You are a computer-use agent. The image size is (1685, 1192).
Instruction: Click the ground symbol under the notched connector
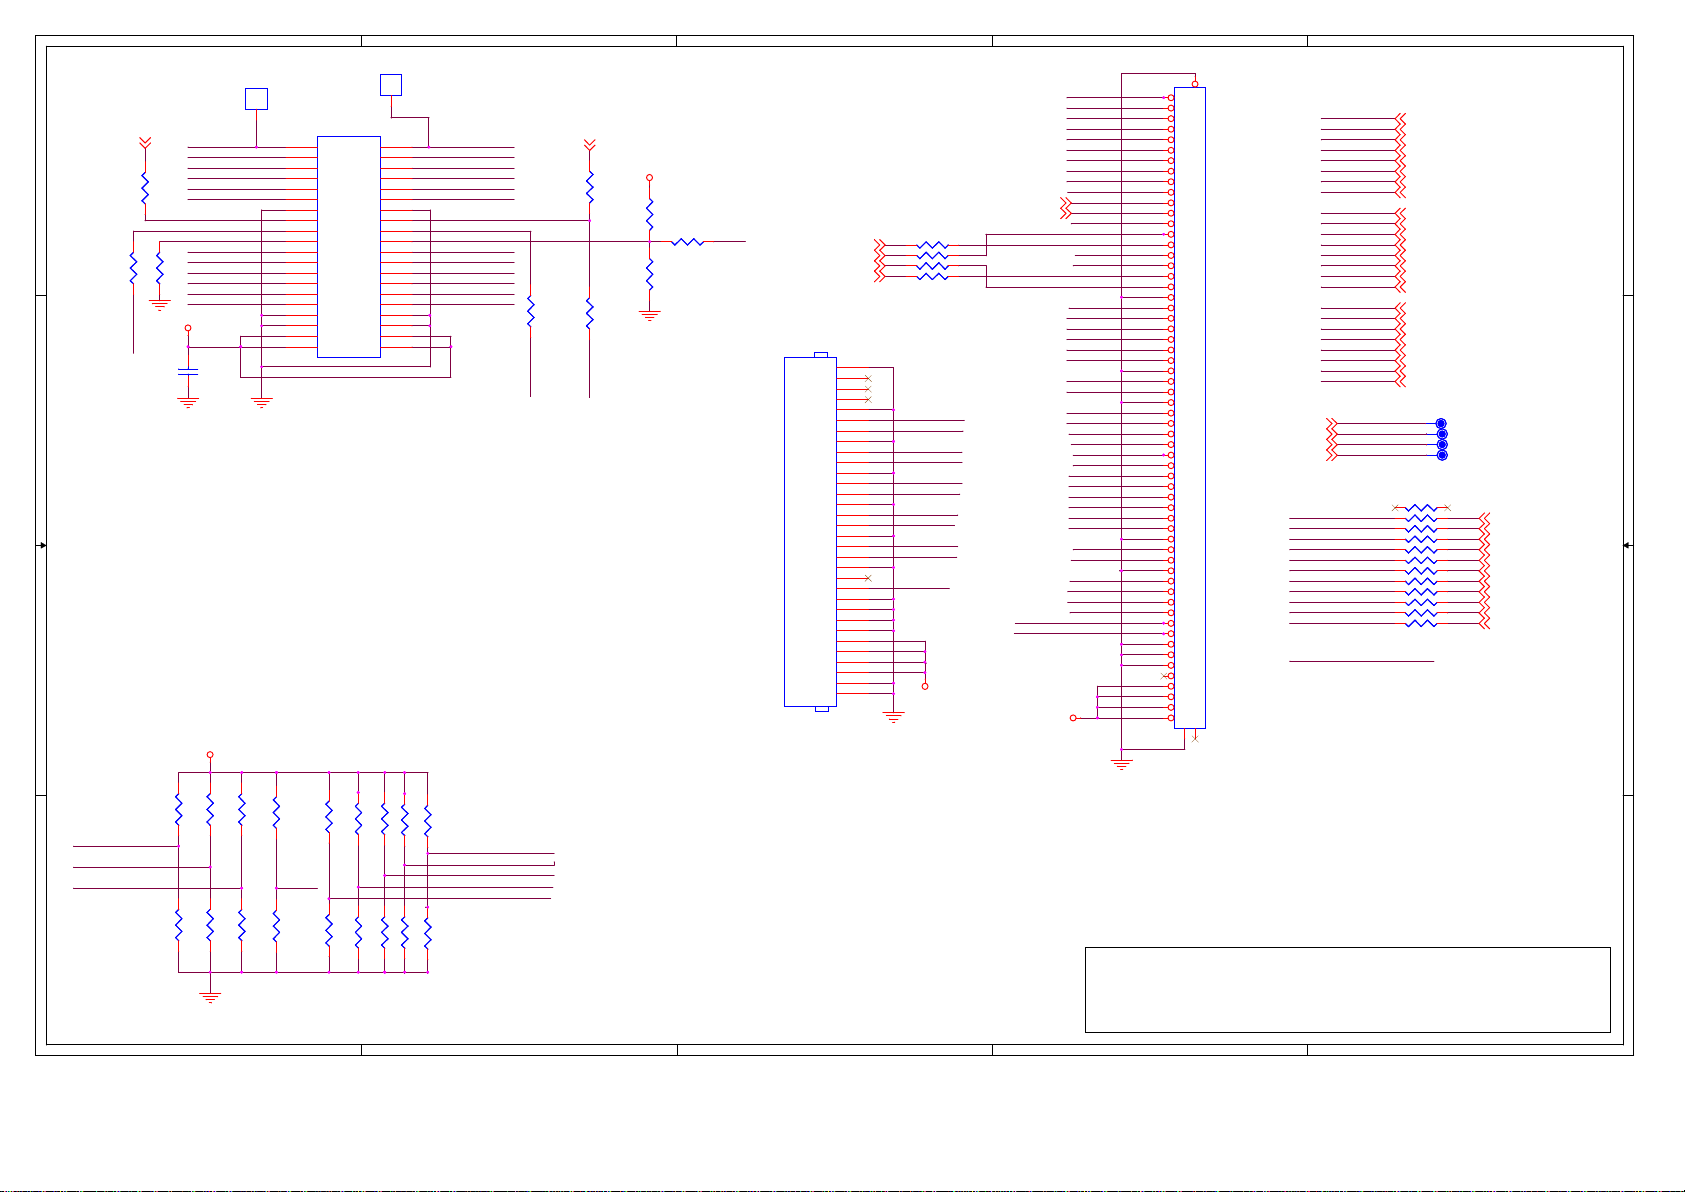point(893,717)
